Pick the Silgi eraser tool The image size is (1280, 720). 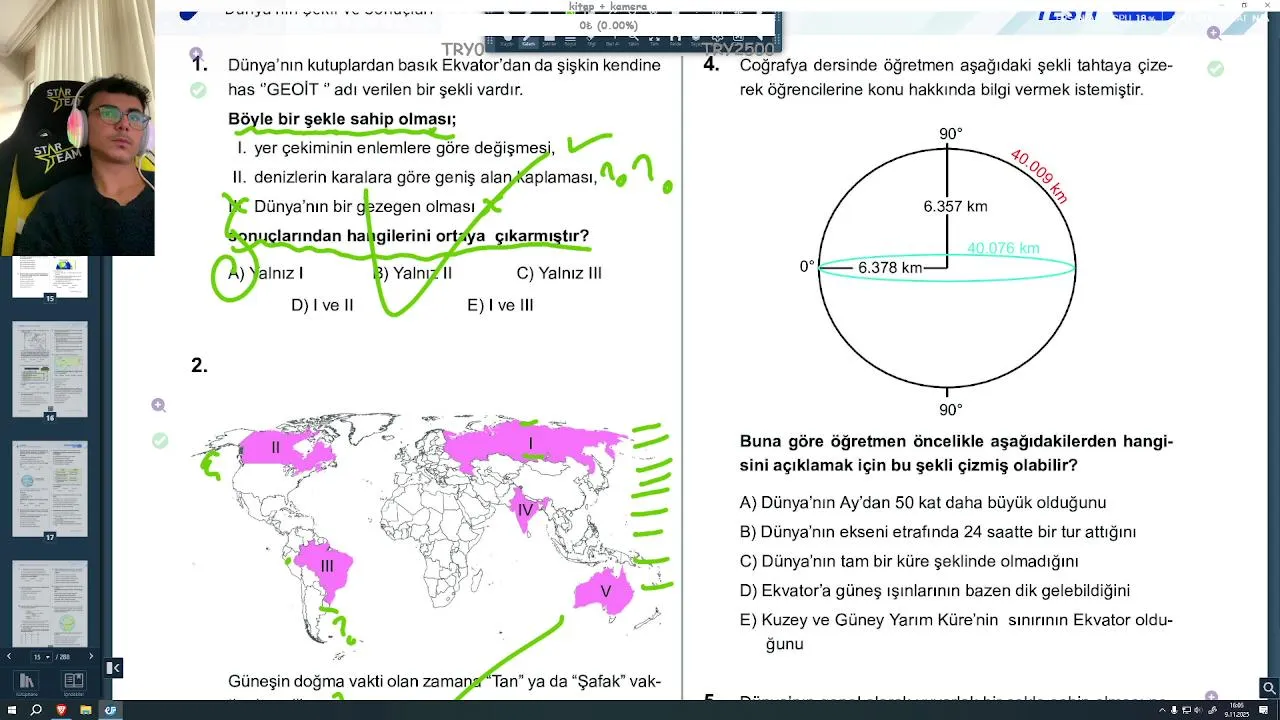(x=591, y=41)
